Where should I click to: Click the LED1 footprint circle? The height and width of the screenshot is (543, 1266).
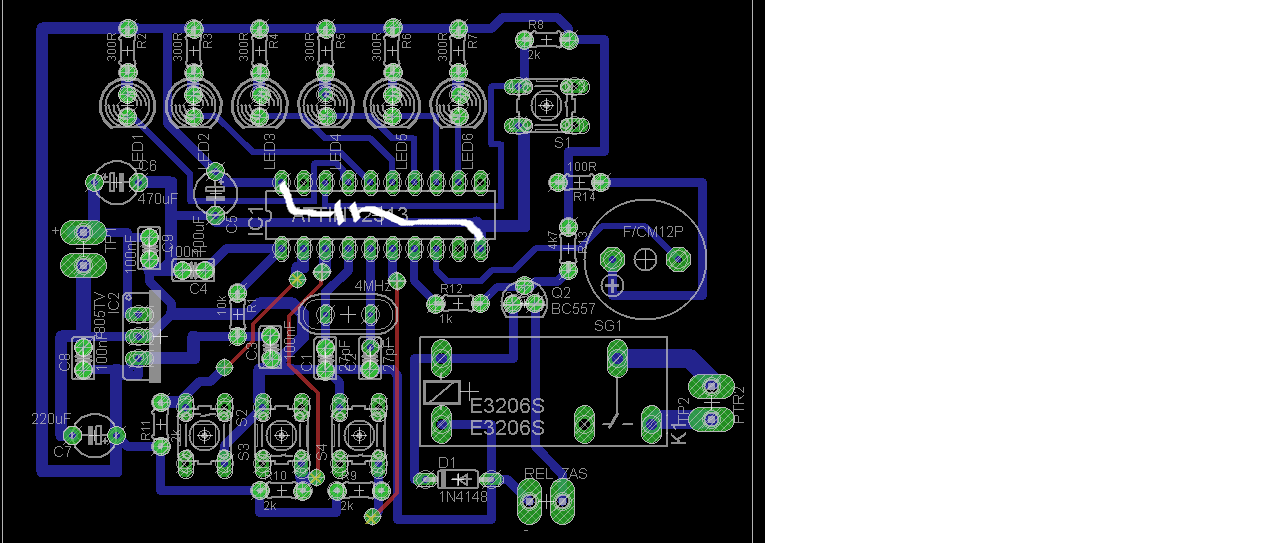(127, 103)
